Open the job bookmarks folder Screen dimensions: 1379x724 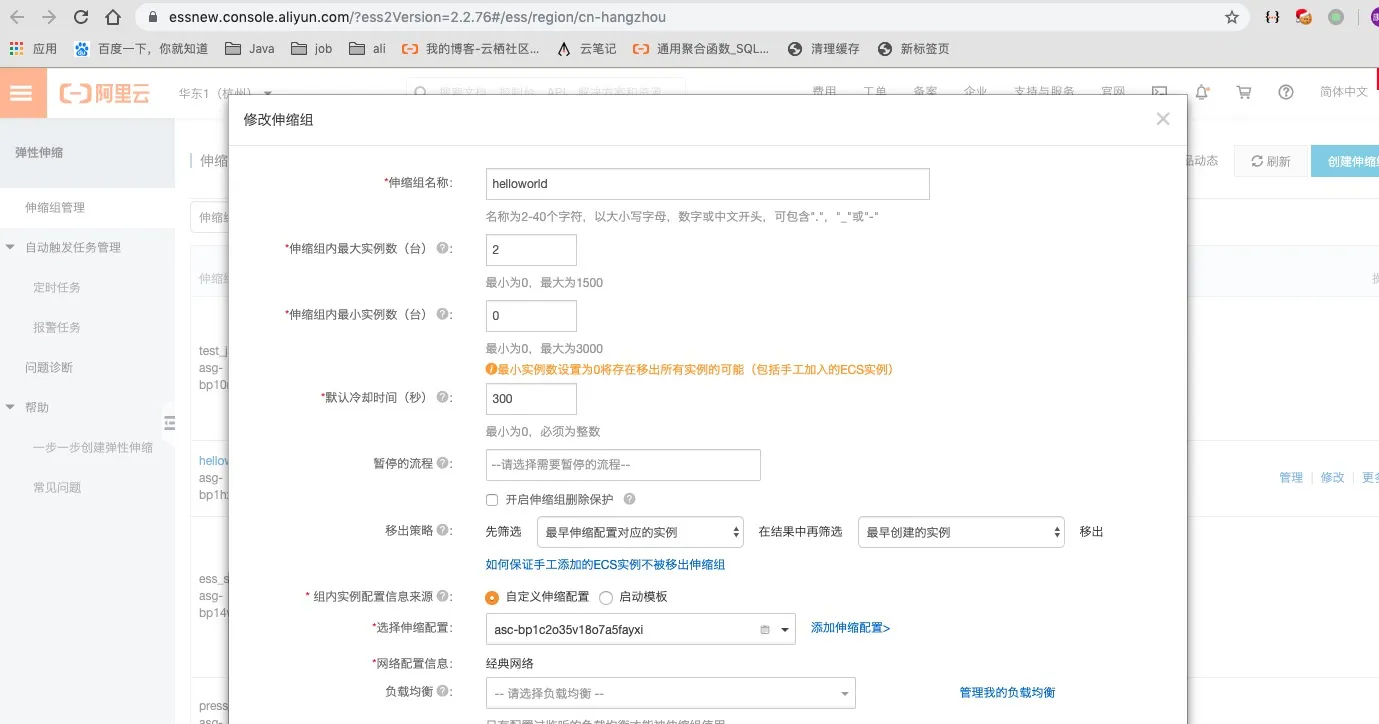311,48
